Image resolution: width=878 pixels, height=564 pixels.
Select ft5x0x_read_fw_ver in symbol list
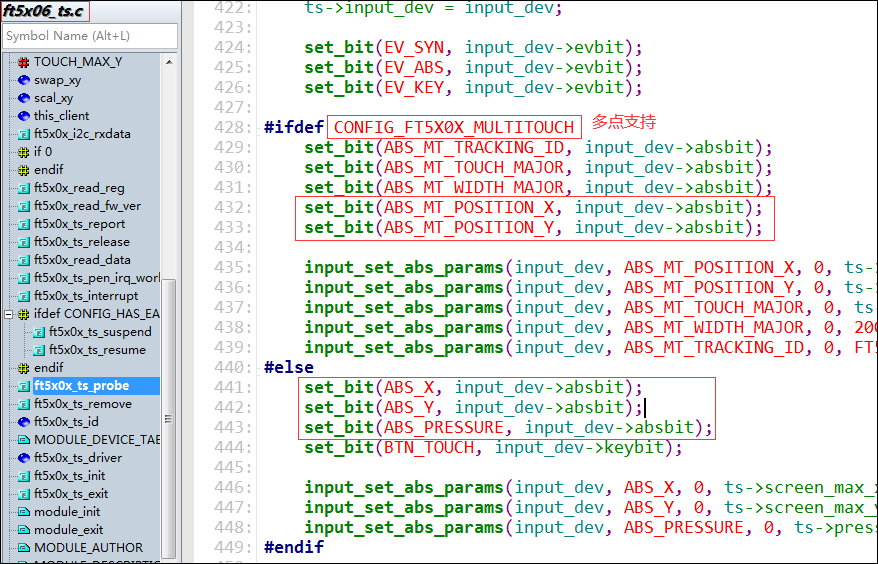tap(87, 206)
